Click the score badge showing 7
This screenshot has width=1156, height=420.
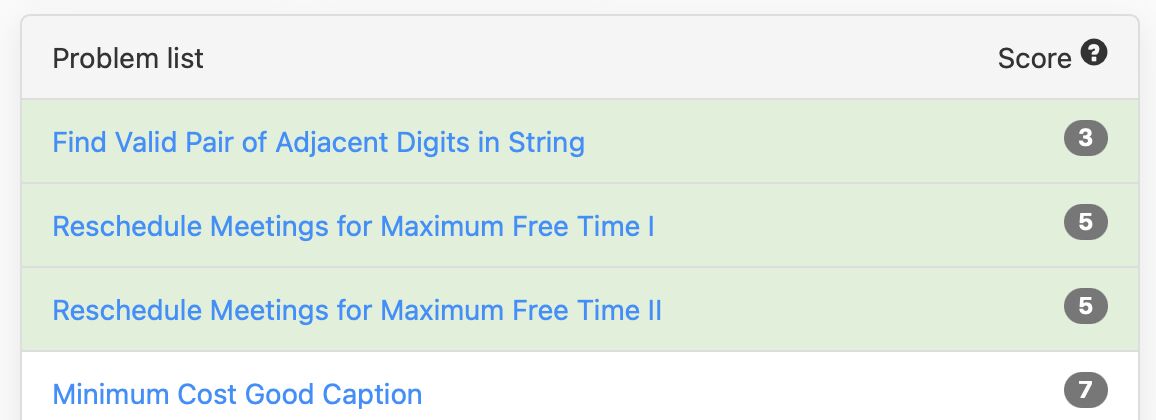pyautogui.click(x=1085, y=390)
